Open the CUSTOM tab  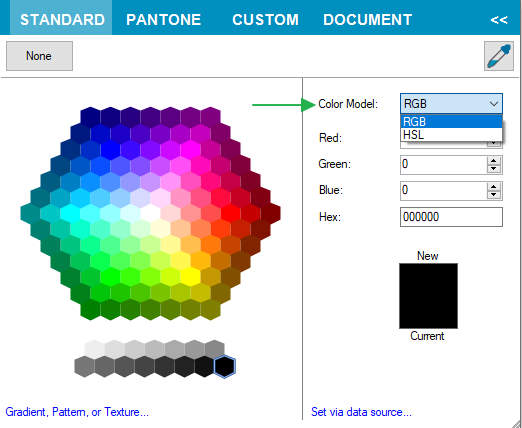[265, 20]
